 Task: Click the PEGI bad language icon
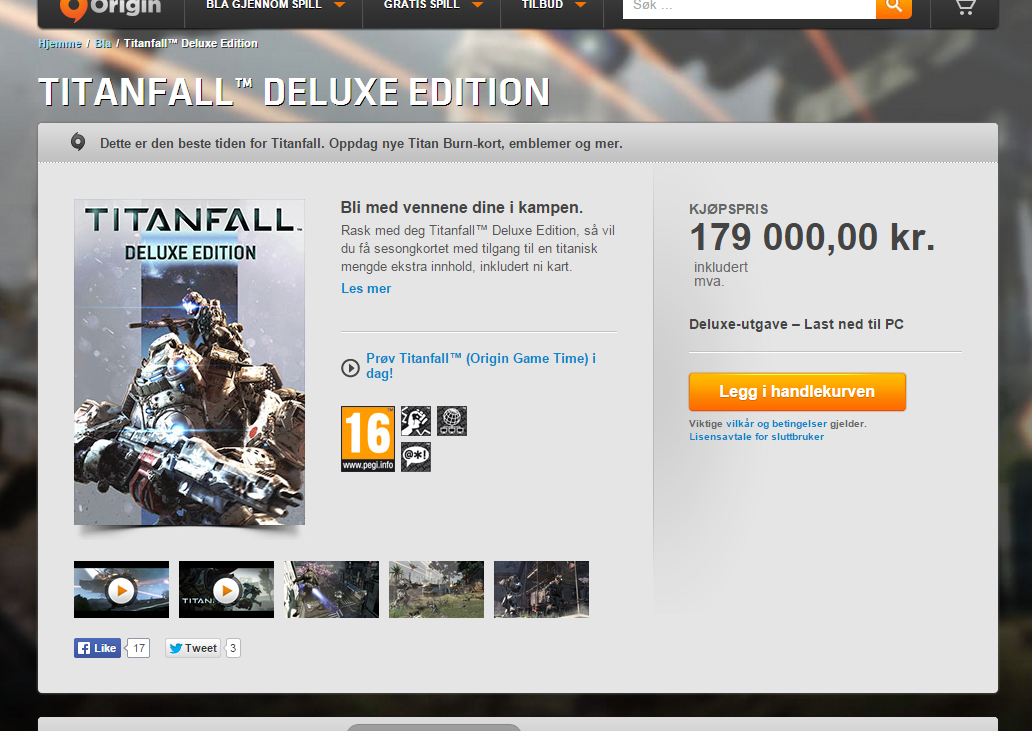416,457
